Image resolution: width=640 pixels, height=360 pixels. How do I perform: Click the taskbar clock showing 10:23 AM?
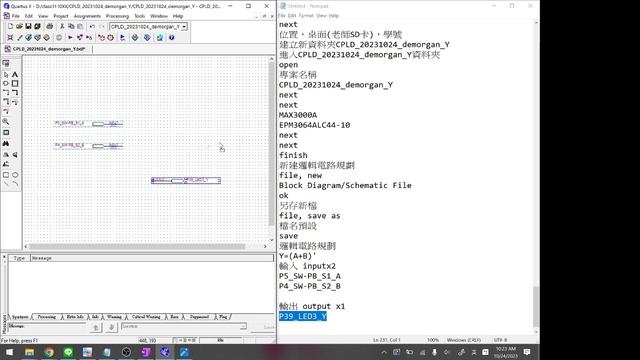[x=506, y=352]
